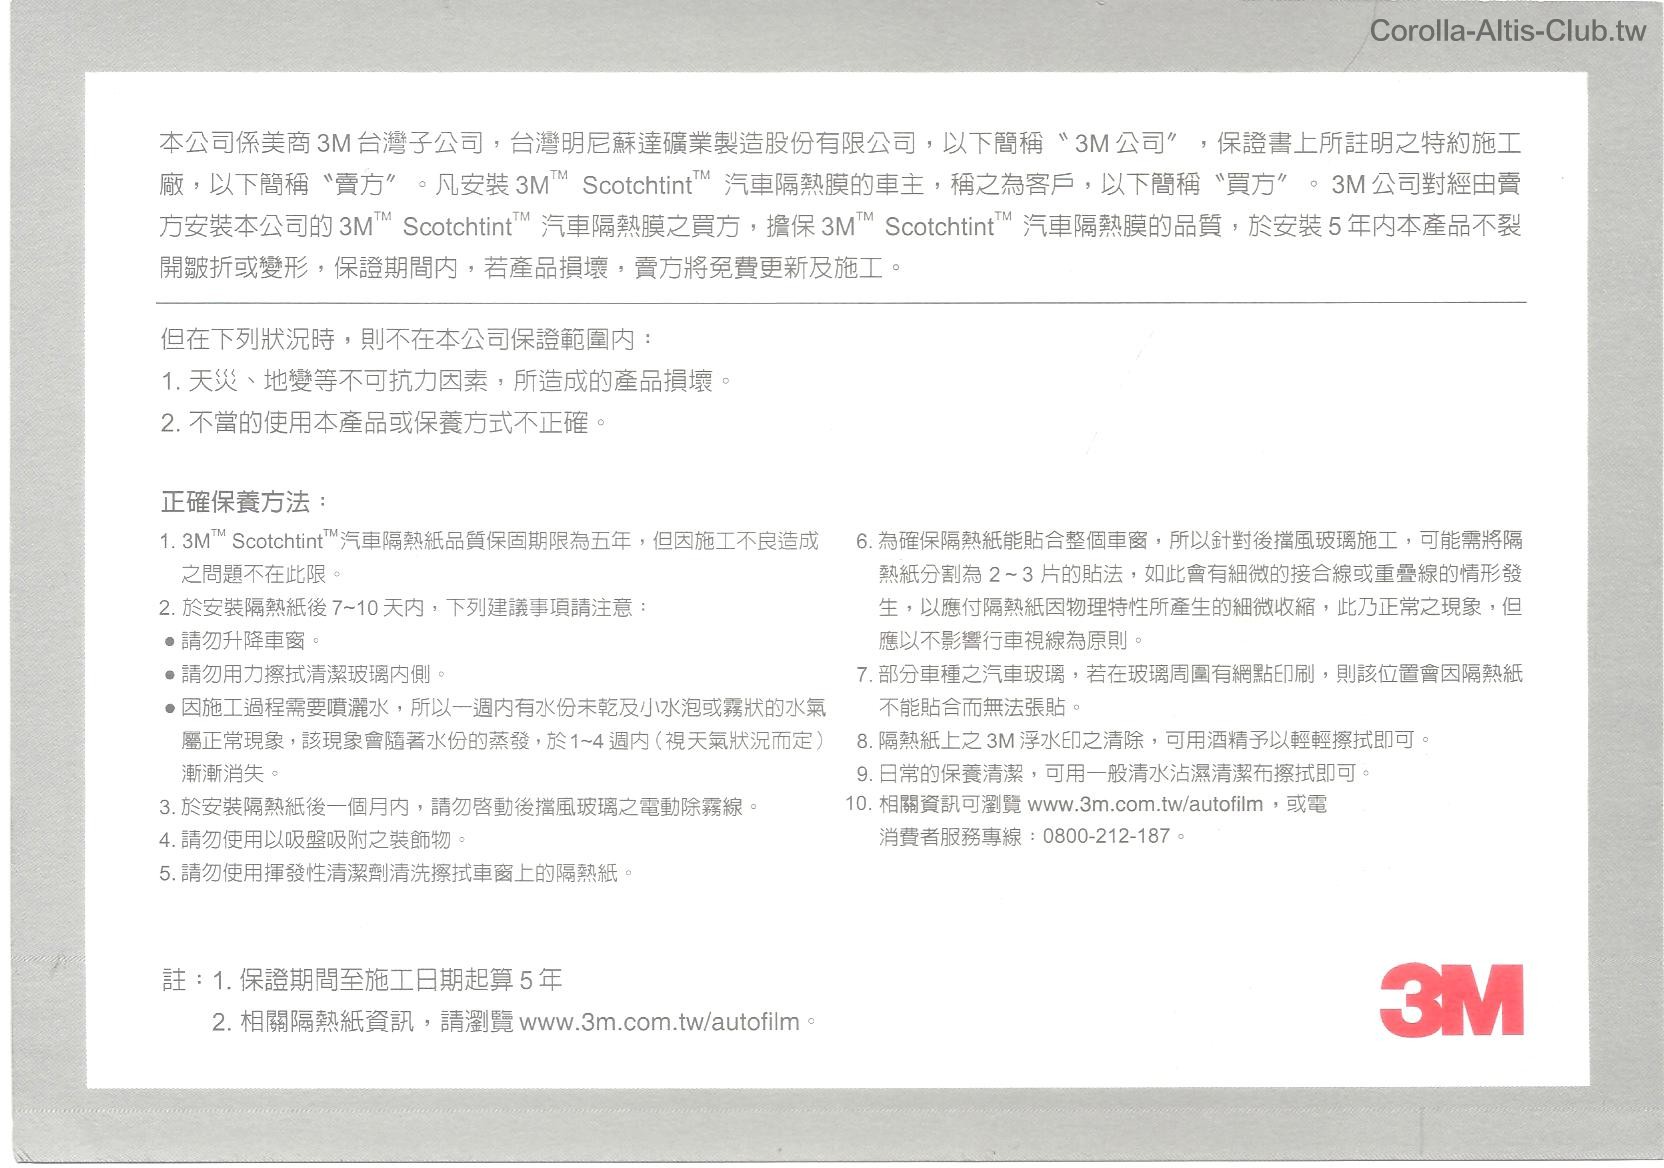Click exclusion 1 about 天災、地變
The width and height of the screenshot is (1664, 1168).
pos(446,381)
